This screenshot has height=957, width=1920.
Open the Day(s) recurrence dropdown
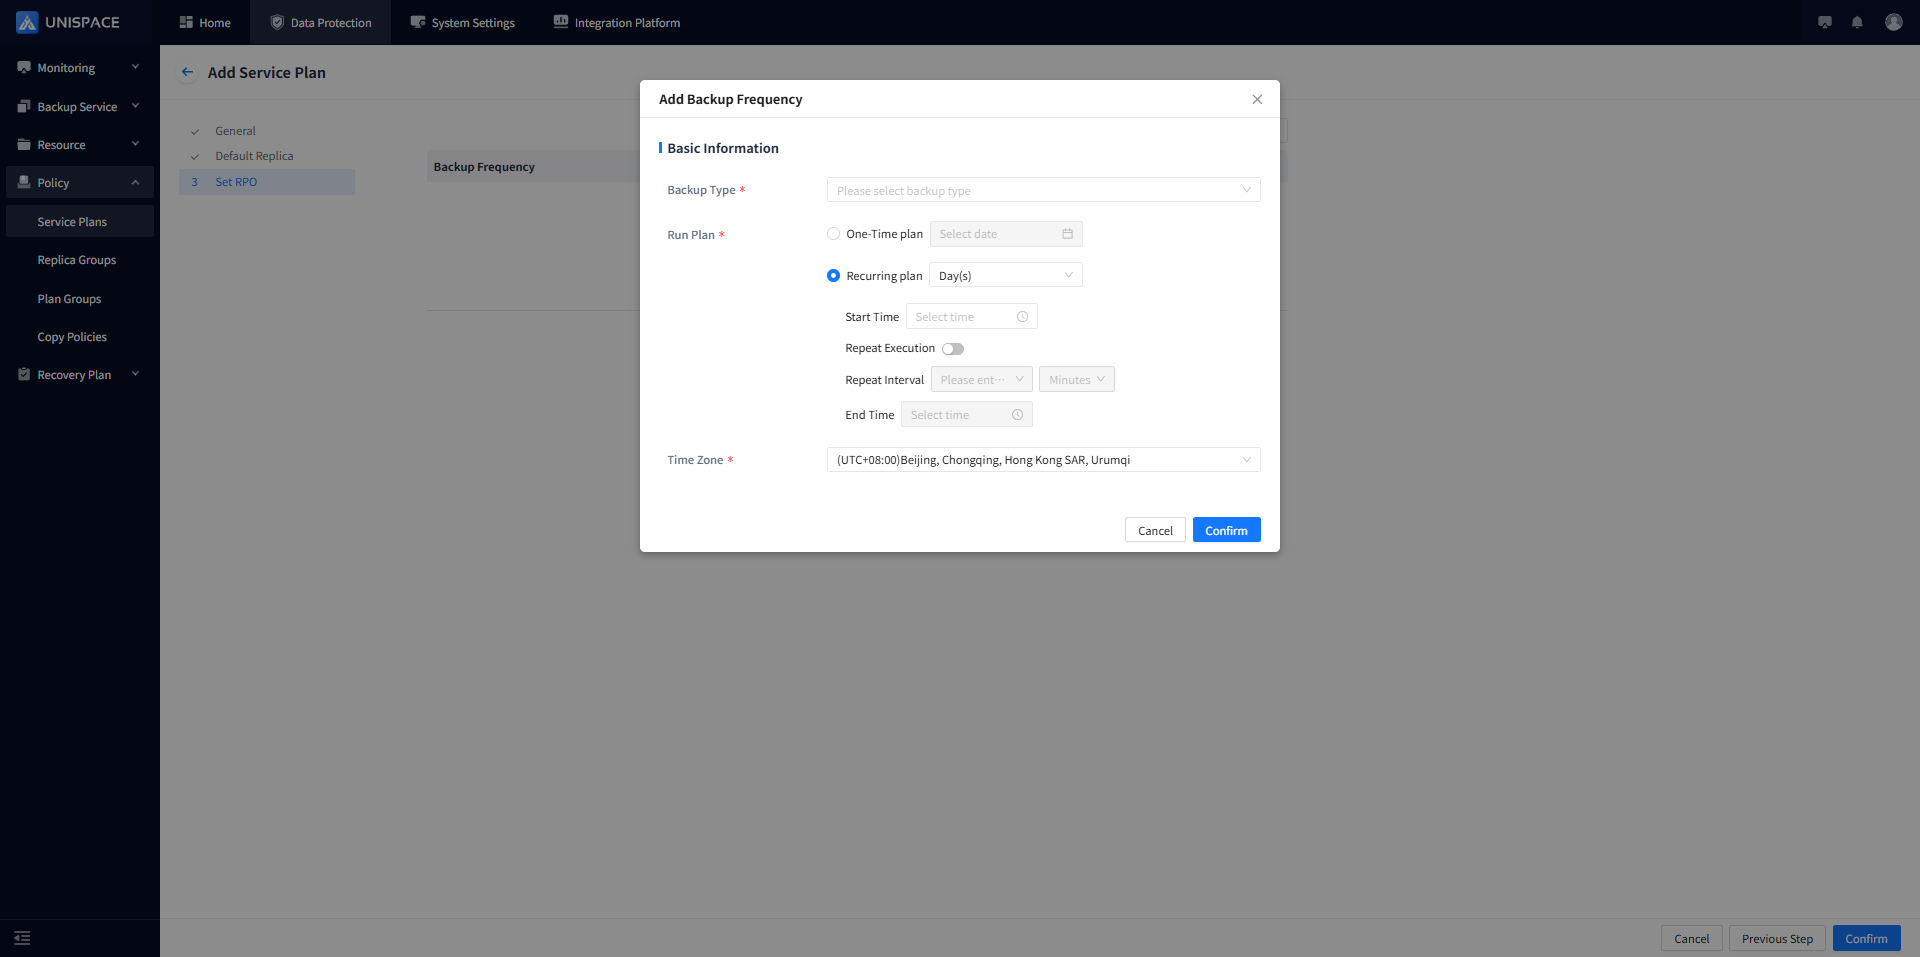(1005, 276)
